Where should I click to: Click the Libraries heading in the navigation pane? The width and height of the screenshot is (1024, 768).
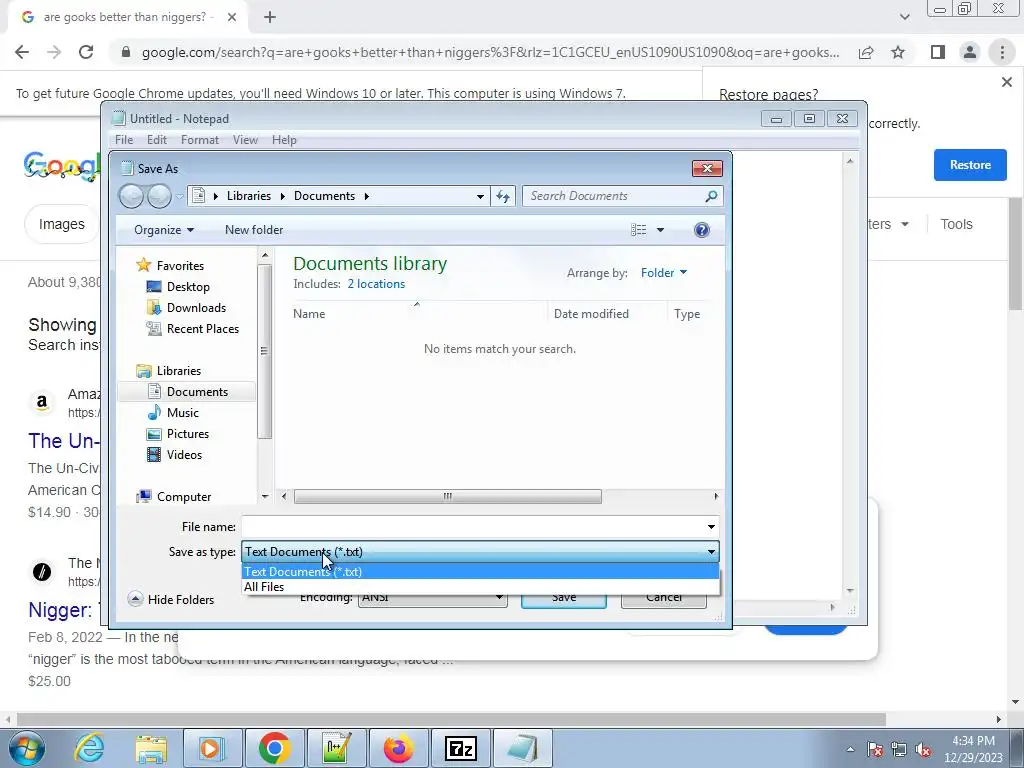coord(178,371)
